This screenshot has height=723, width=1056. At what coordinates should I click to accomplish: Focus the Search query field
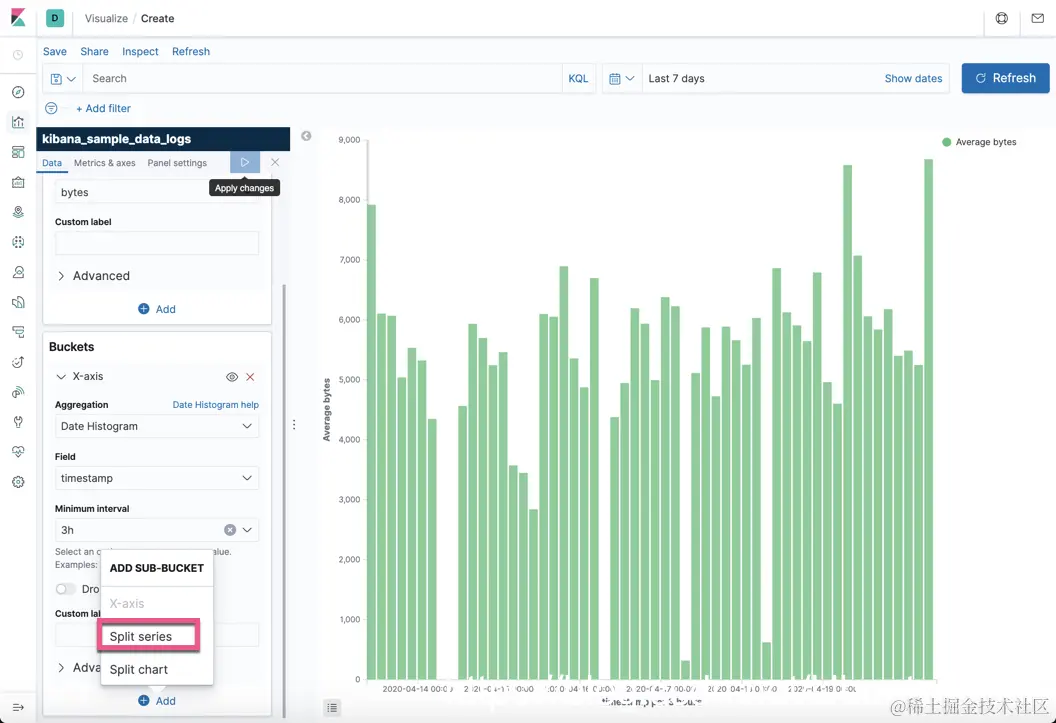[x=323, y=79]
